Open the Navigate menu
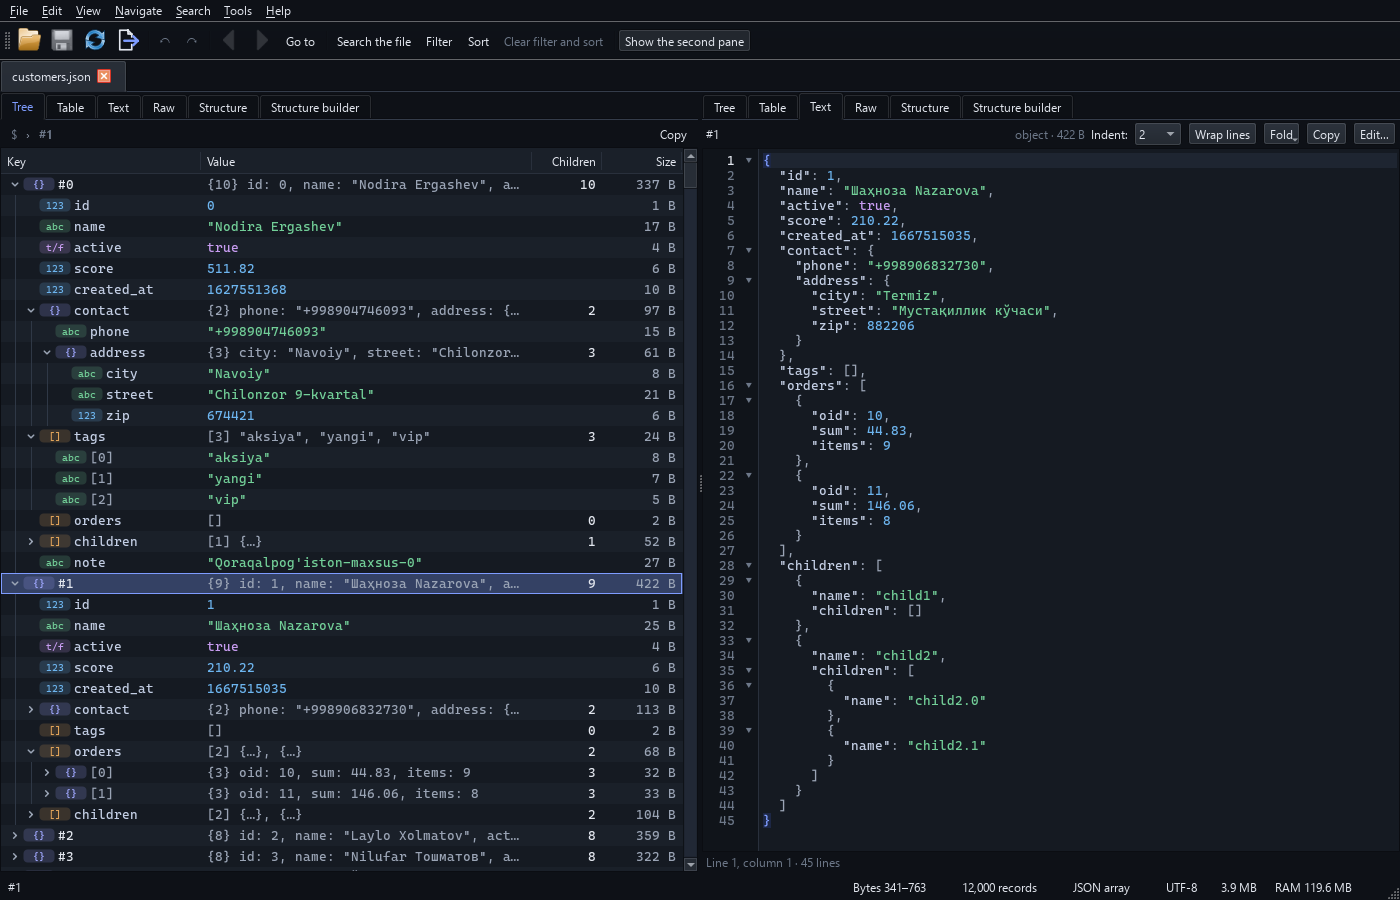Screen dimensions: 1400x900 click(x=138, y=11)
